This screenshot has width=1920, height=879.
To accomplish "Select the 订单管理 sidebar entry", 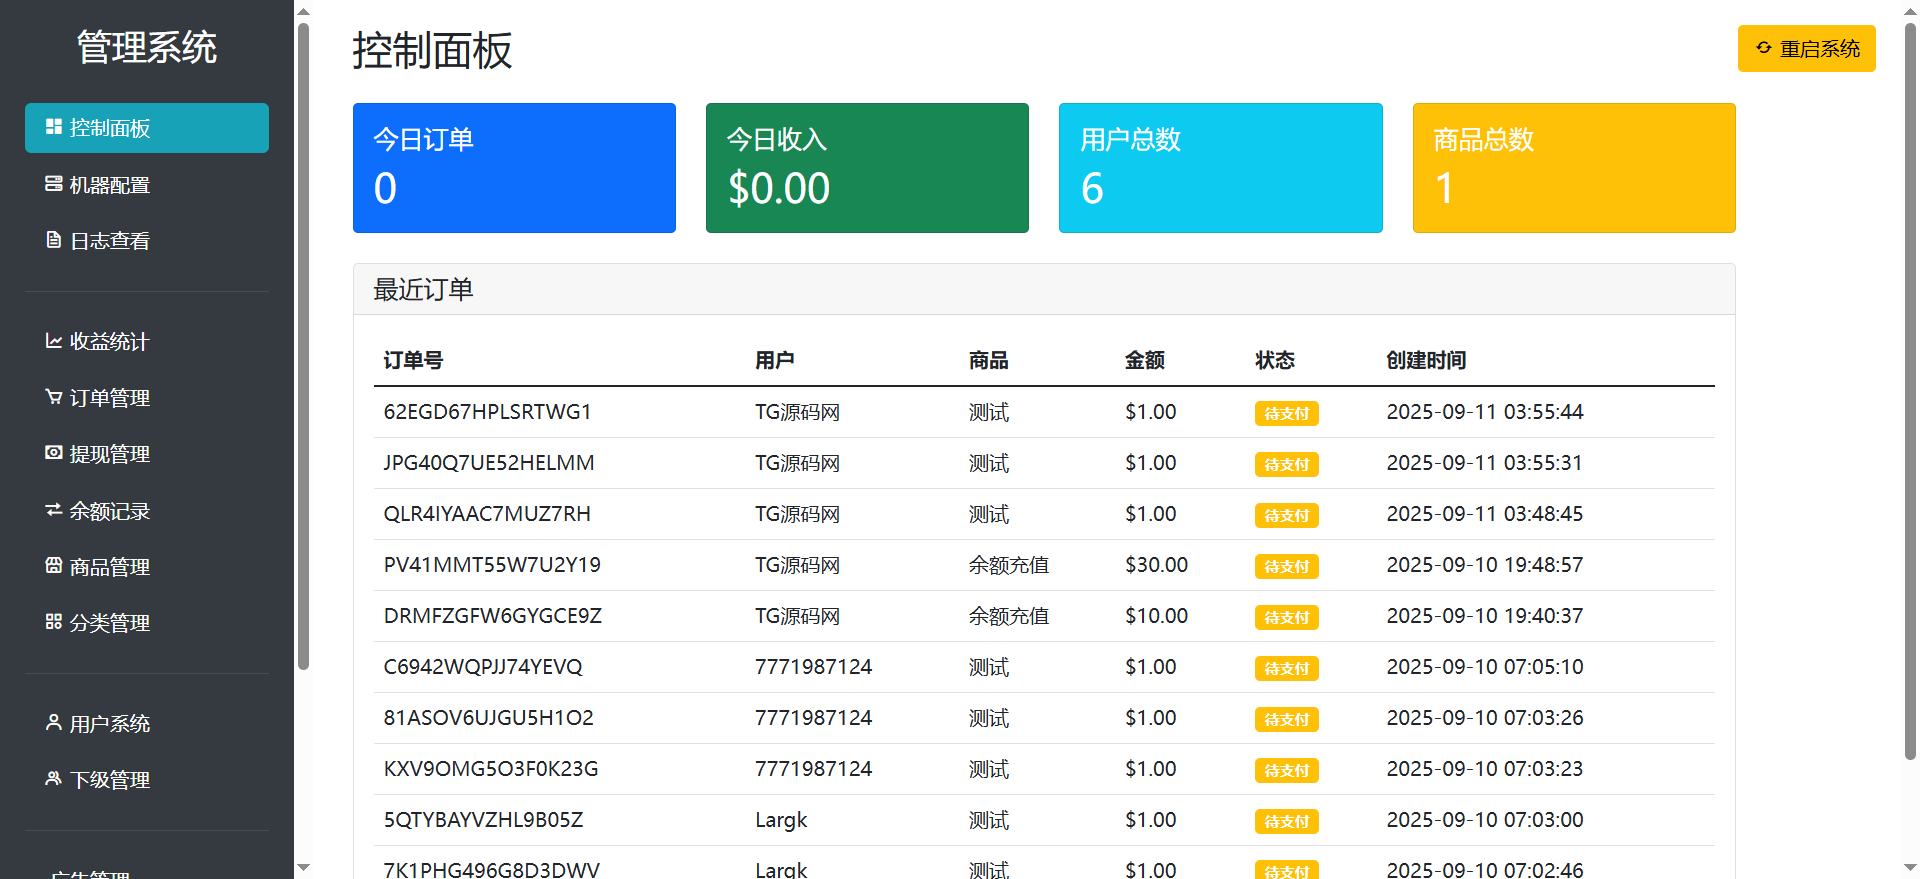I will pos(109,398).
